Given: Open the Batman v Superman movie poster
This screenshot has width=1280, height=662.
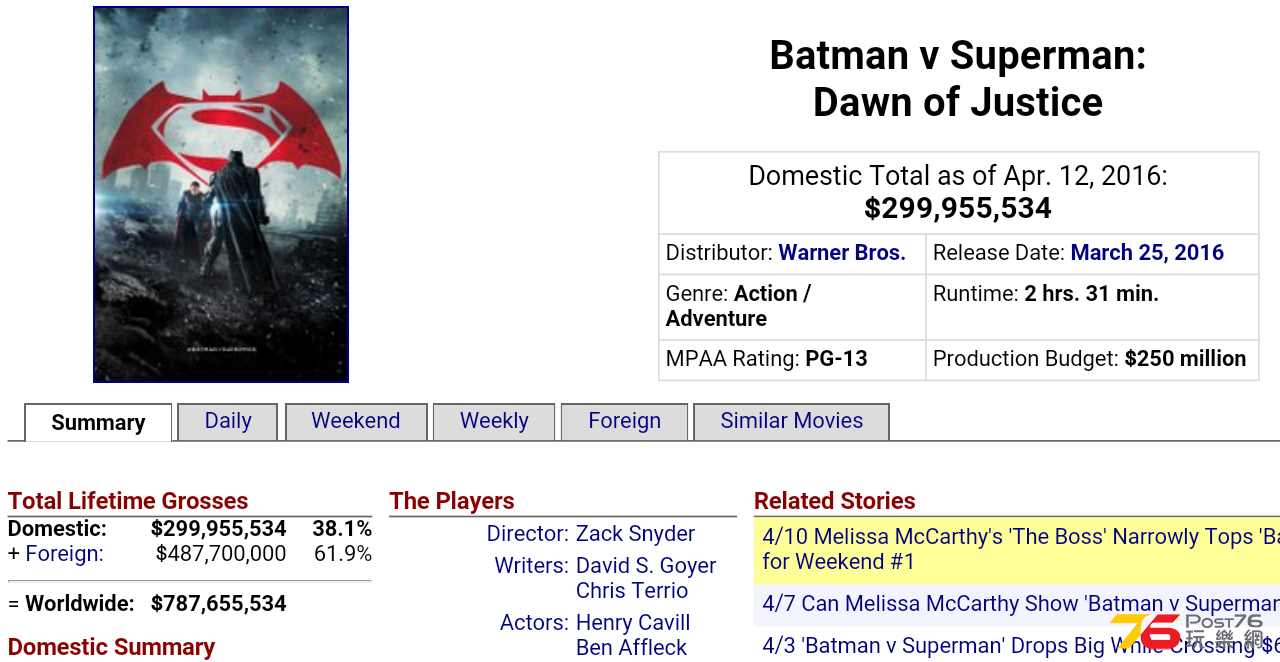Looking at the screenshot, I should pos(221,194).
